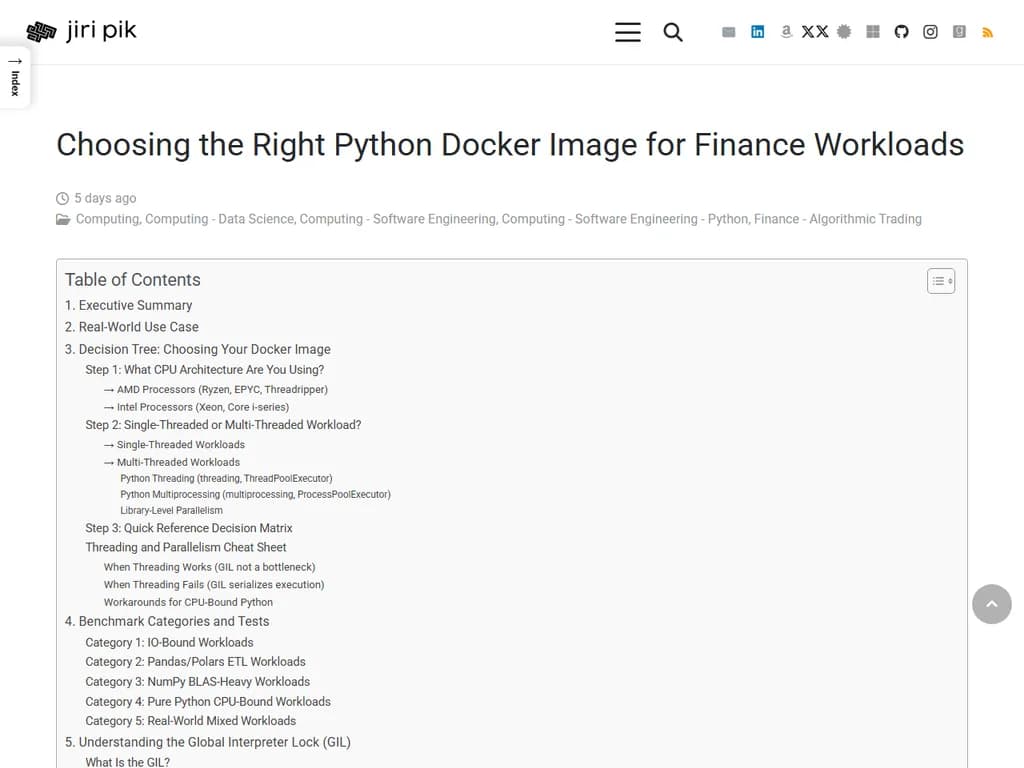Viewport: 1024px width, 768px height.
Task: Open the hamburger navigation menu
Action: pyautogui.click(x=628, y=32)
